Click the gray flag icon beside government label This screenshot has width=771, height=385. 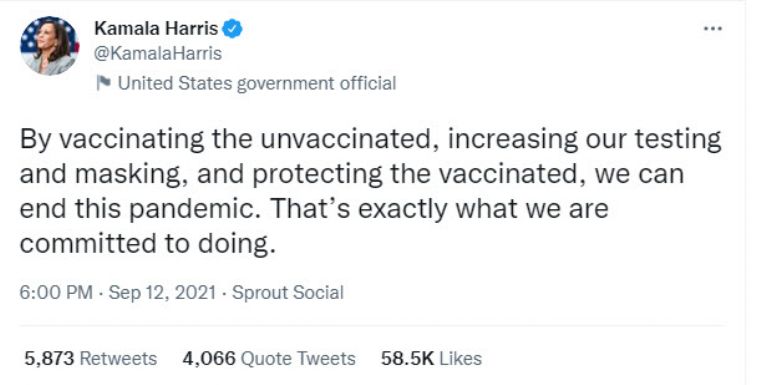coord(103,83)
